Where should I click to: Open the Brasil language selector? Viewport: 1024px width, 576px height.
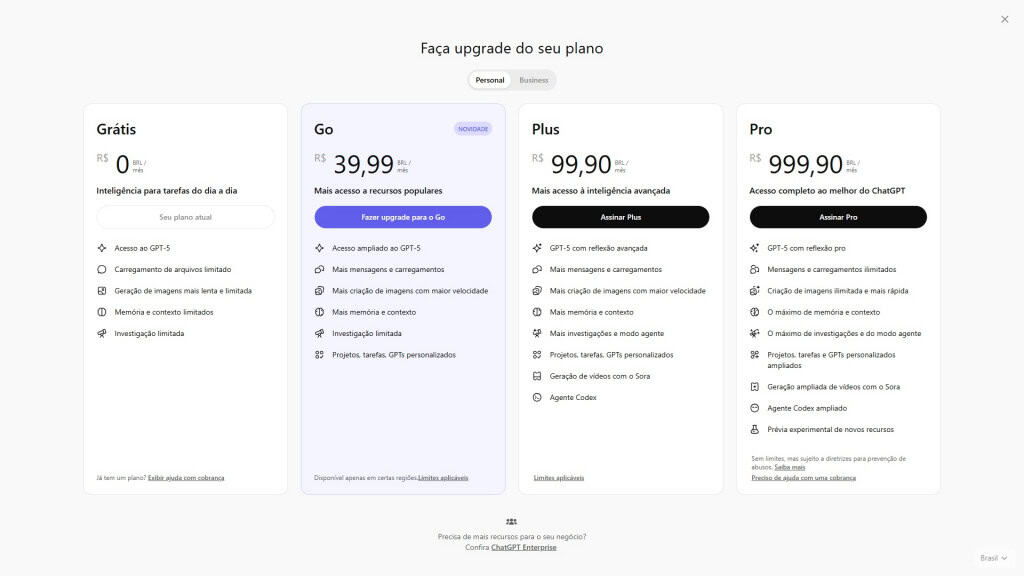[x=993, y=557]
